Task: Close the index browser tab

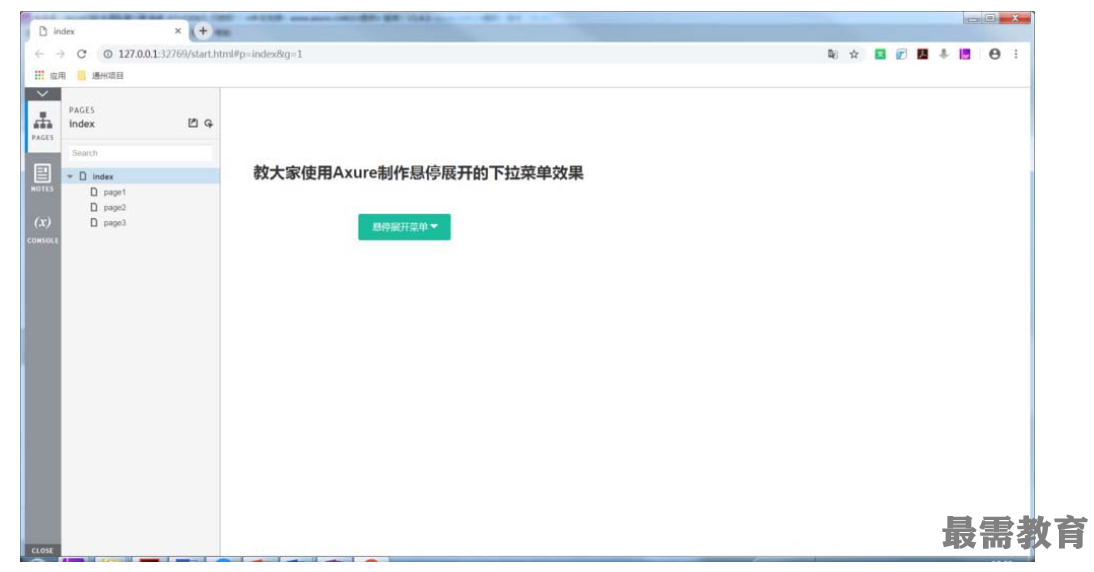Action: [x=177, y=31]
